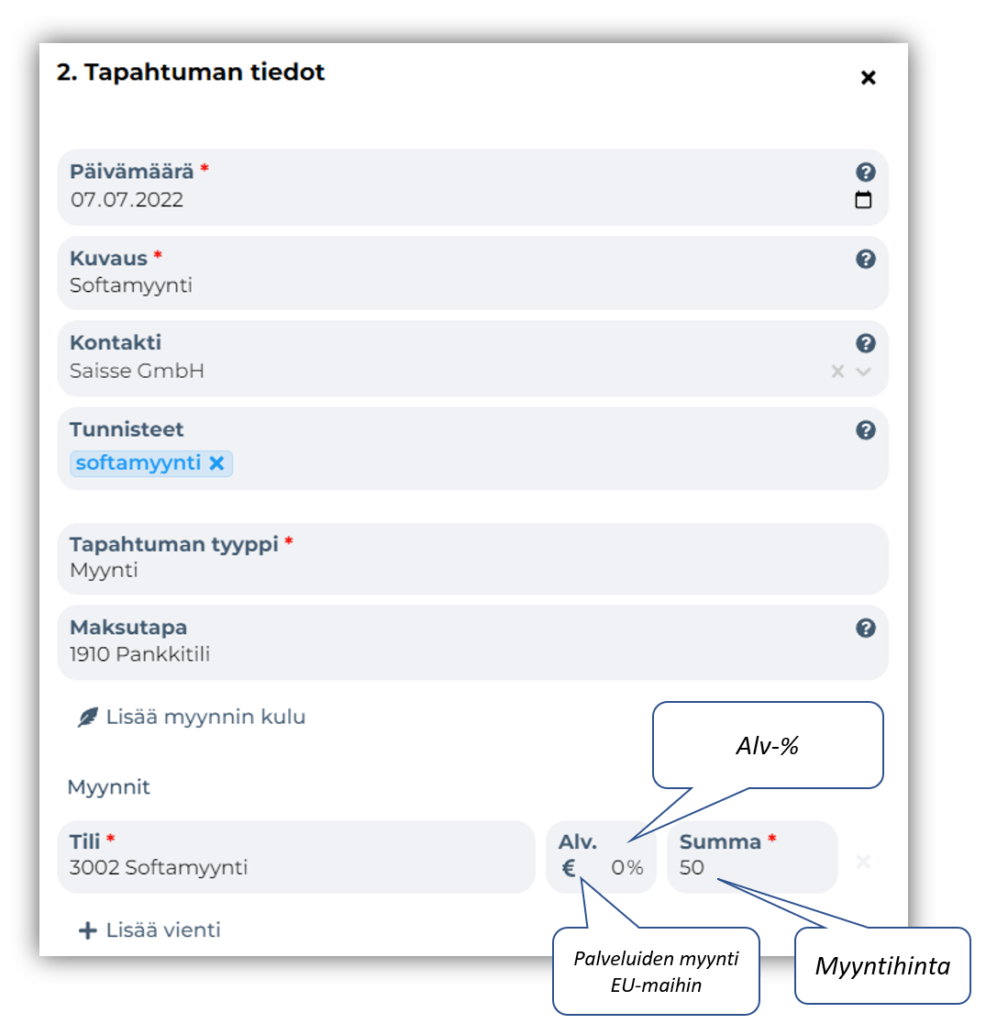
Task: Toggle the Alv euro symbol
Action: (x=569, y=868)
